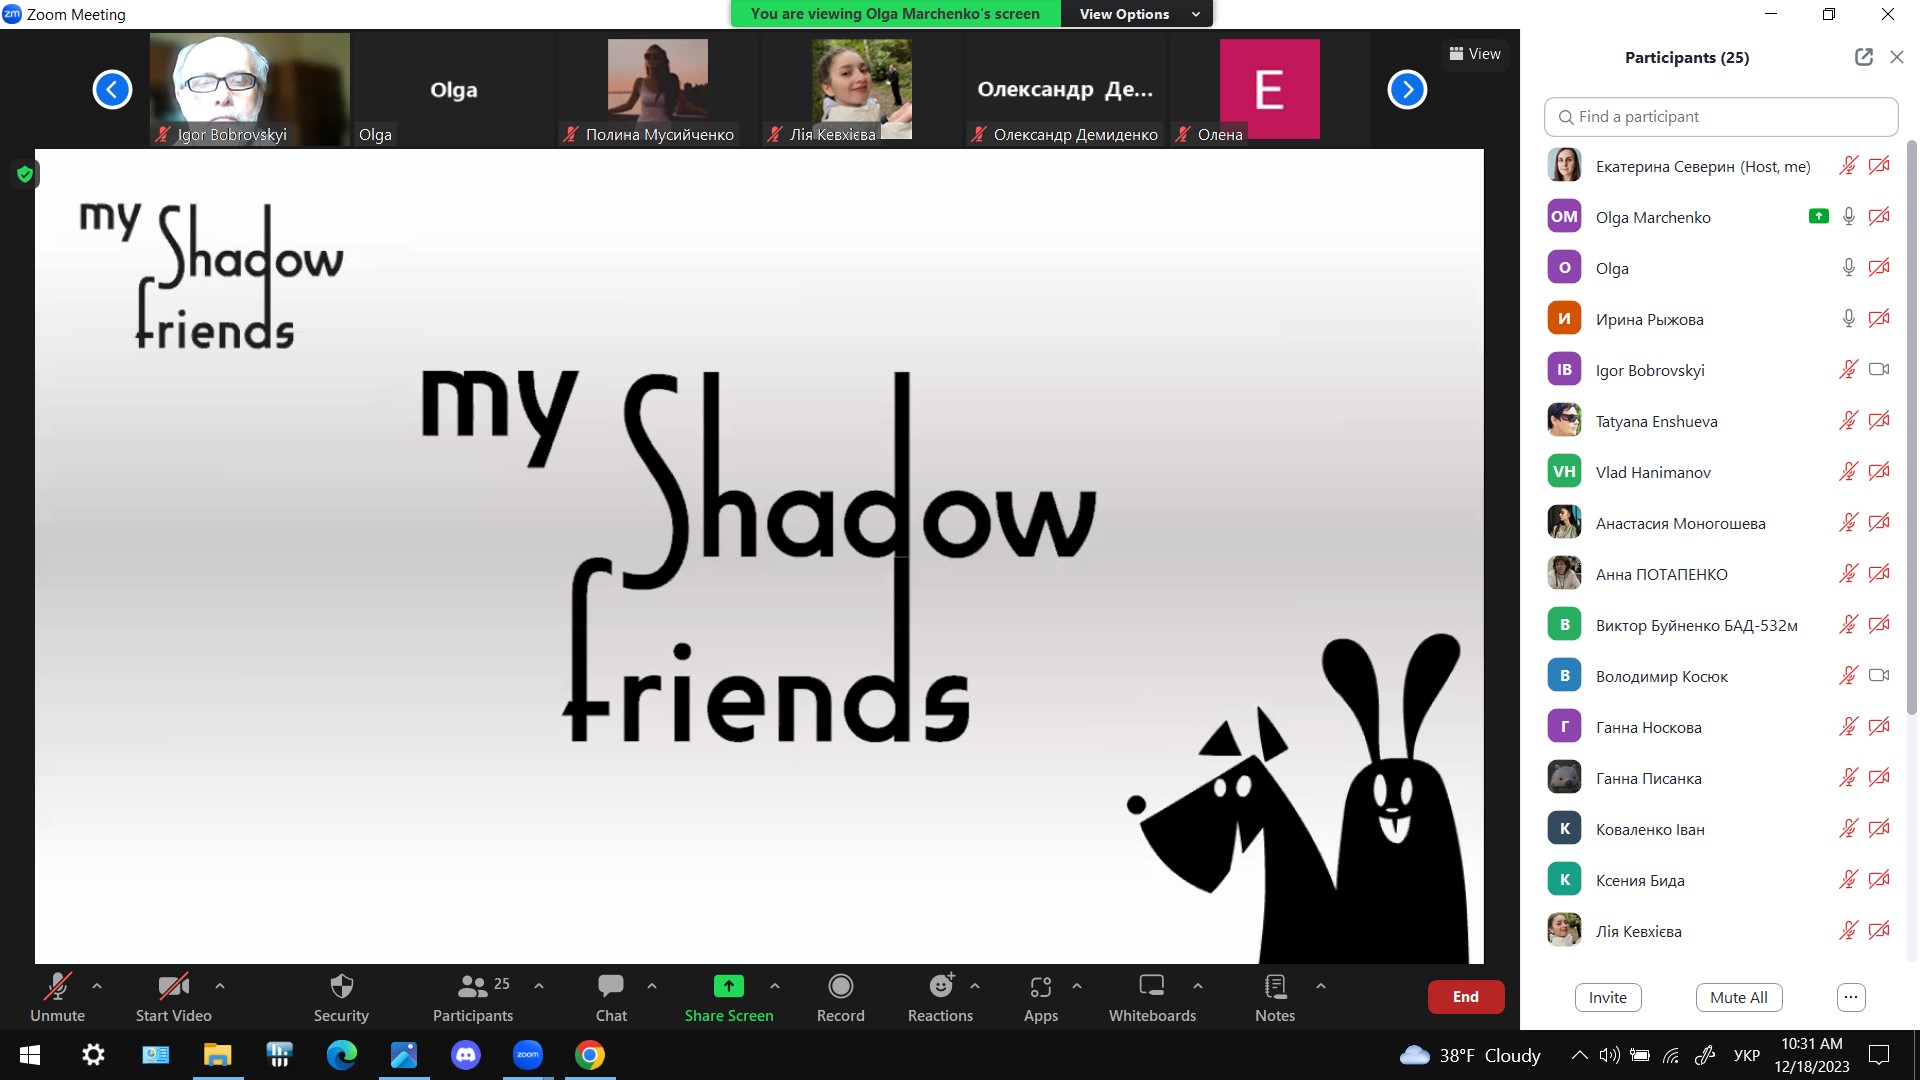
Task: Click the Mute All button
Action: pos(1738,997)
